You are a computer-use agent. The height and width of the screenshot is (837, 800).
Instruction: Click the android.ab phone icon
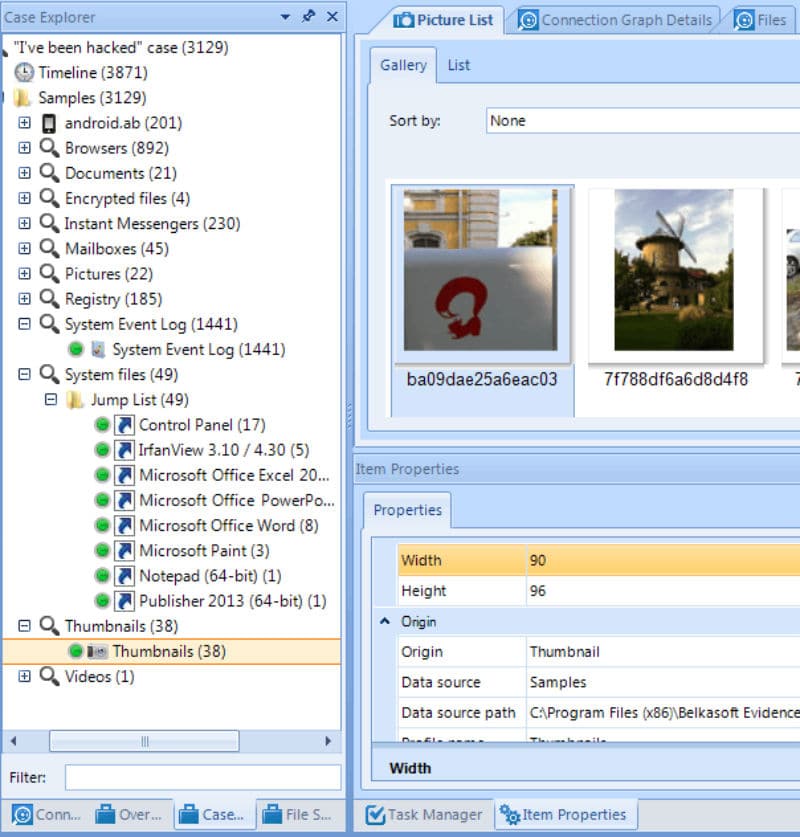click(48, 123)
